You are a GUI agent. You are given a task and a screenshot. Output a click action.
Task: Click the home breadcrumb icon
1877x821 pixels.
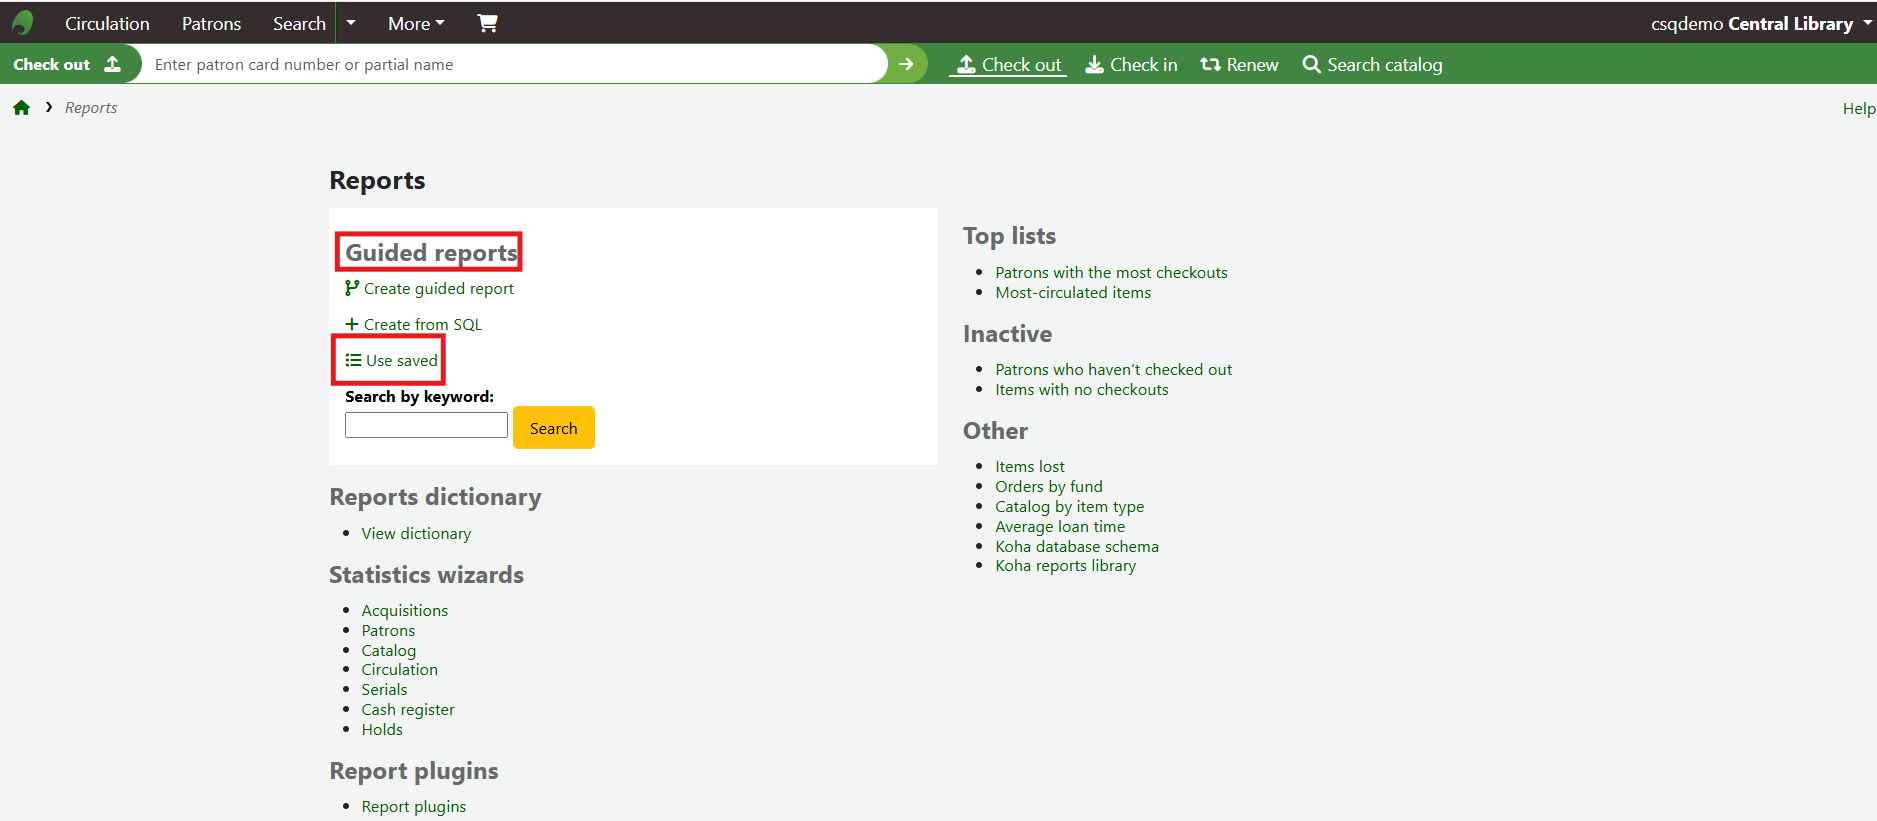(21, 108)
